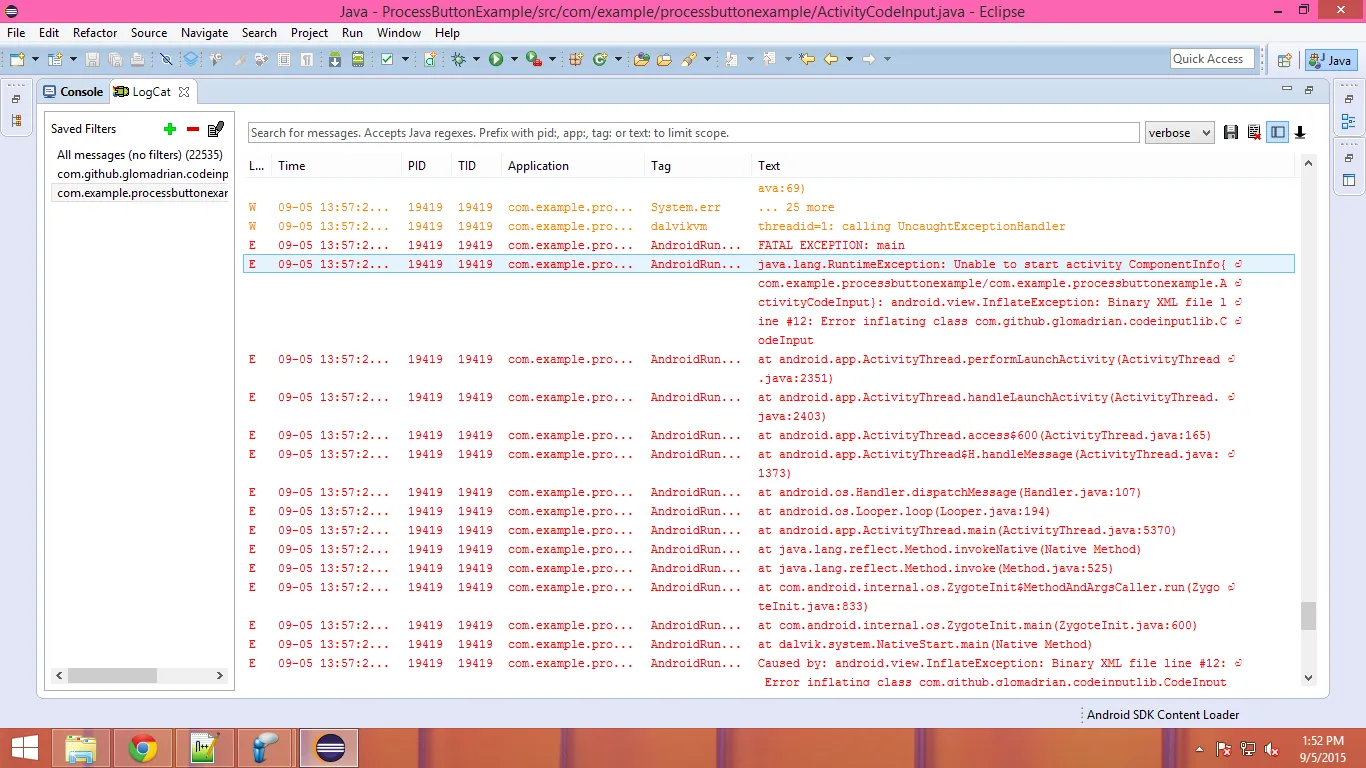
Task: Click the Application column header
Action: tap(574, 166)
